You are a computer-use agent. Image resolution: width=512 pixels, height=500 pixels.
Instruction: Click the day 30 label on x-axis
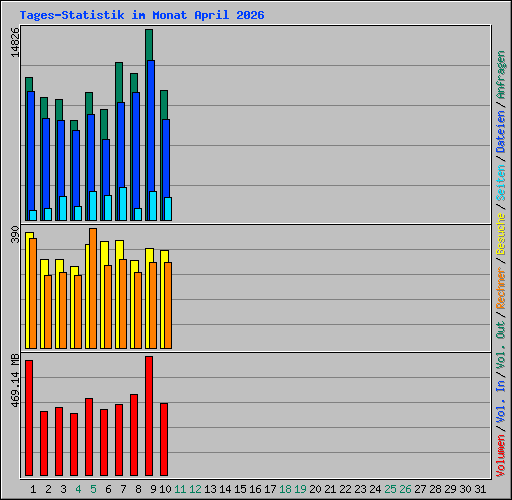(465, 489)
